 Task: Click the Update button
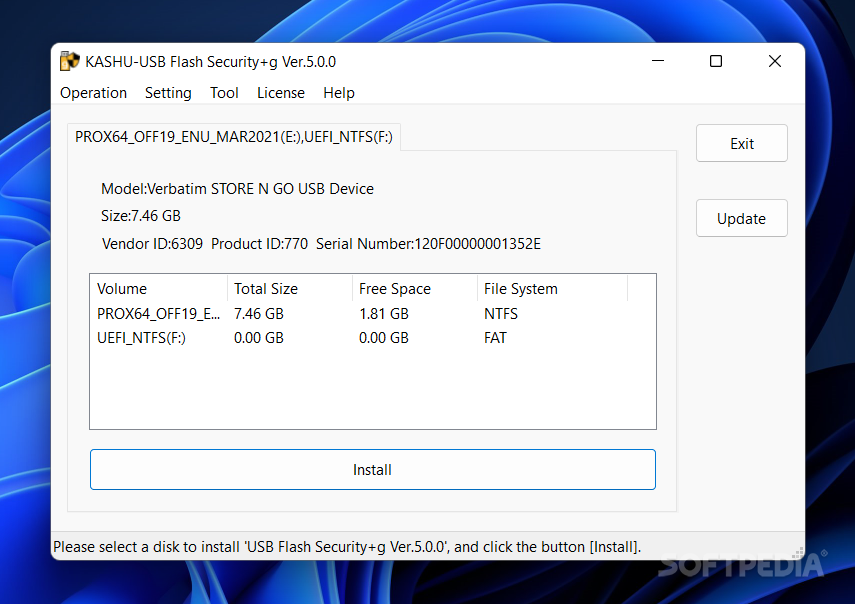coord(742,219)
